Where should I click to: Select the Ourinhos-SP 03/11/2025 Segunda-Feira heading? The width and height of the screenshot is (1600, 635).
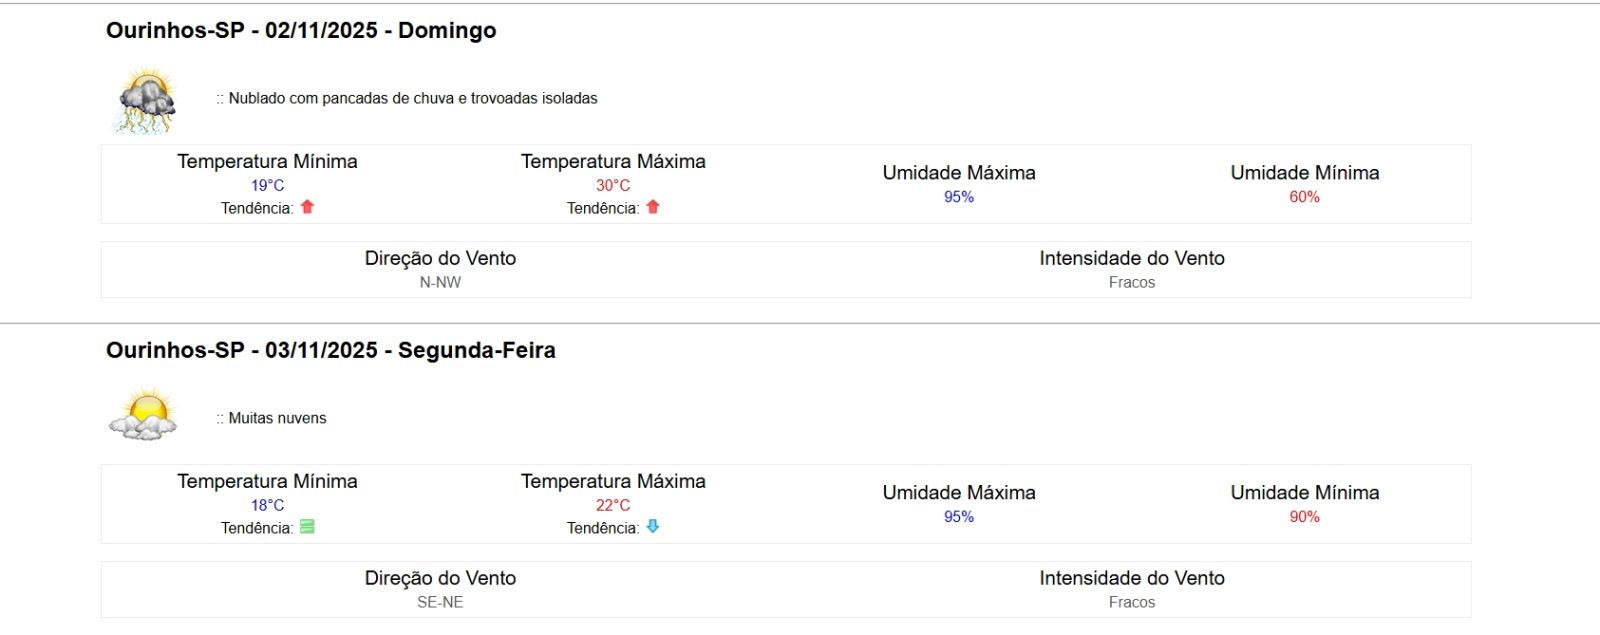click(x=331, y=350)
